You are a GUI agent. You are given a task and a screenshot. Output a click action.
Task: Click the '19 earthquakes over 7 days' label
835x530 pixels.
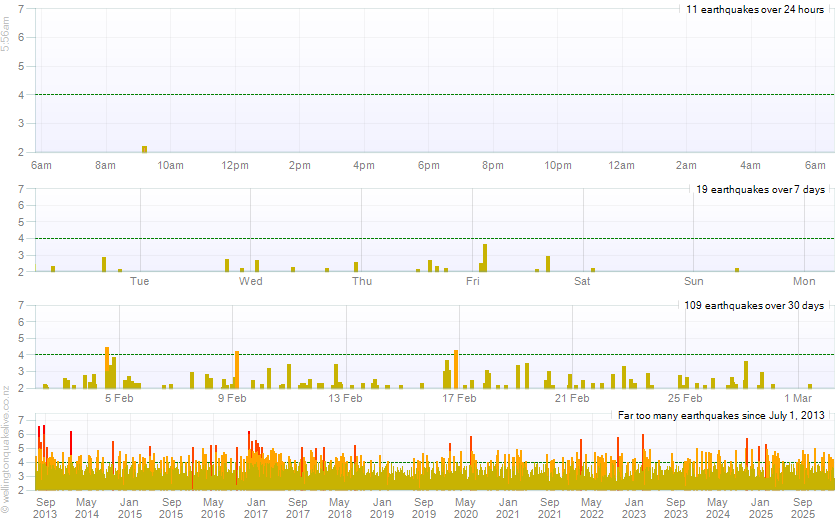[x=760, y=189]
